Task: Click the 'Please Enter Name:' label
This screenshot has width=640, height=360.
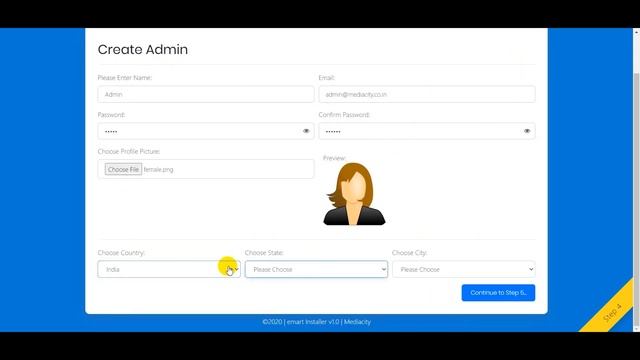Action: coord(124,78)
